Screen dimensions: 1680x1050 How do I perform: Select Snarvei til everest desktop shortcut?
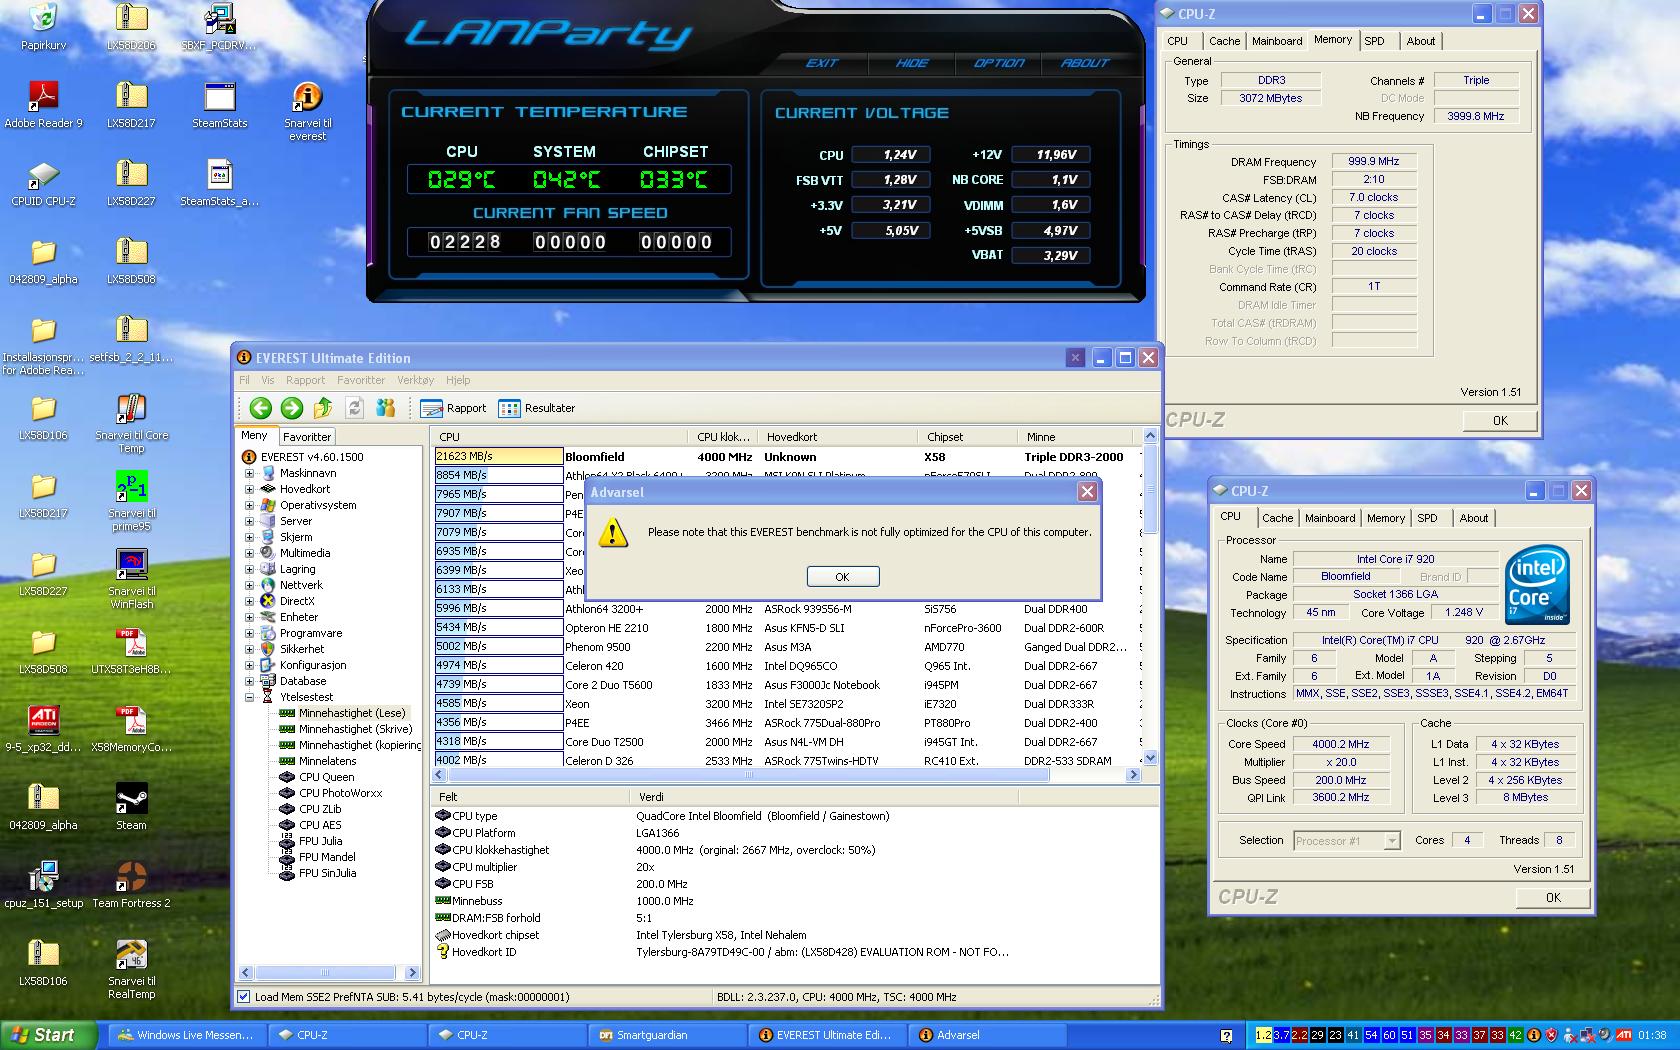click(x=307, y=111)
